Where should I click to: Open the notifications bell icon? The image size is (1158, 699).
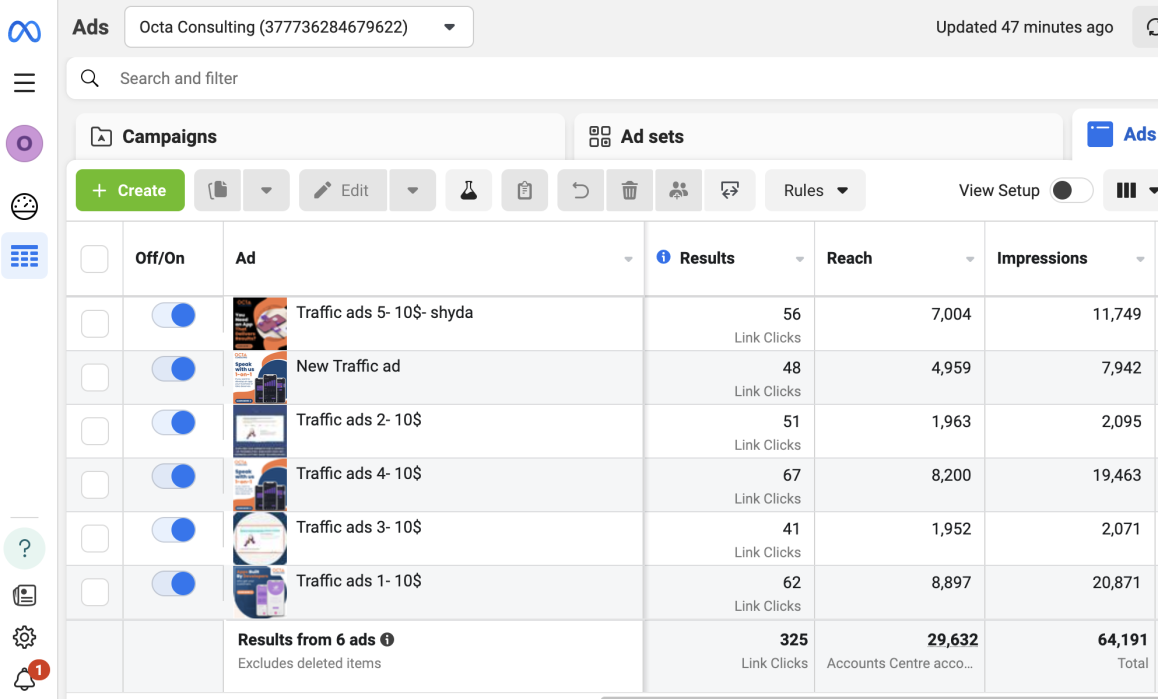(25, 676)
